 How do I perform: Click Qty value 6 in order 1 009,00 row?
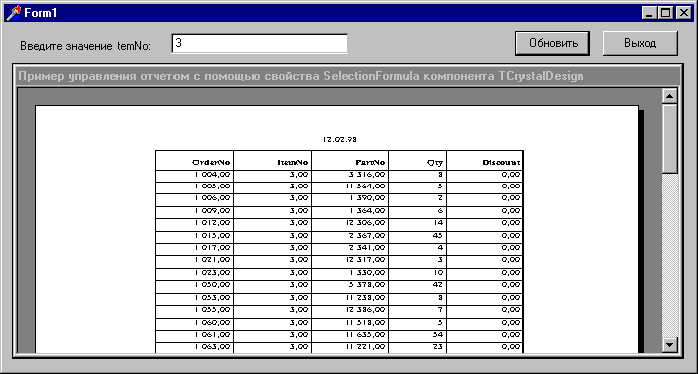click(440, 210)
